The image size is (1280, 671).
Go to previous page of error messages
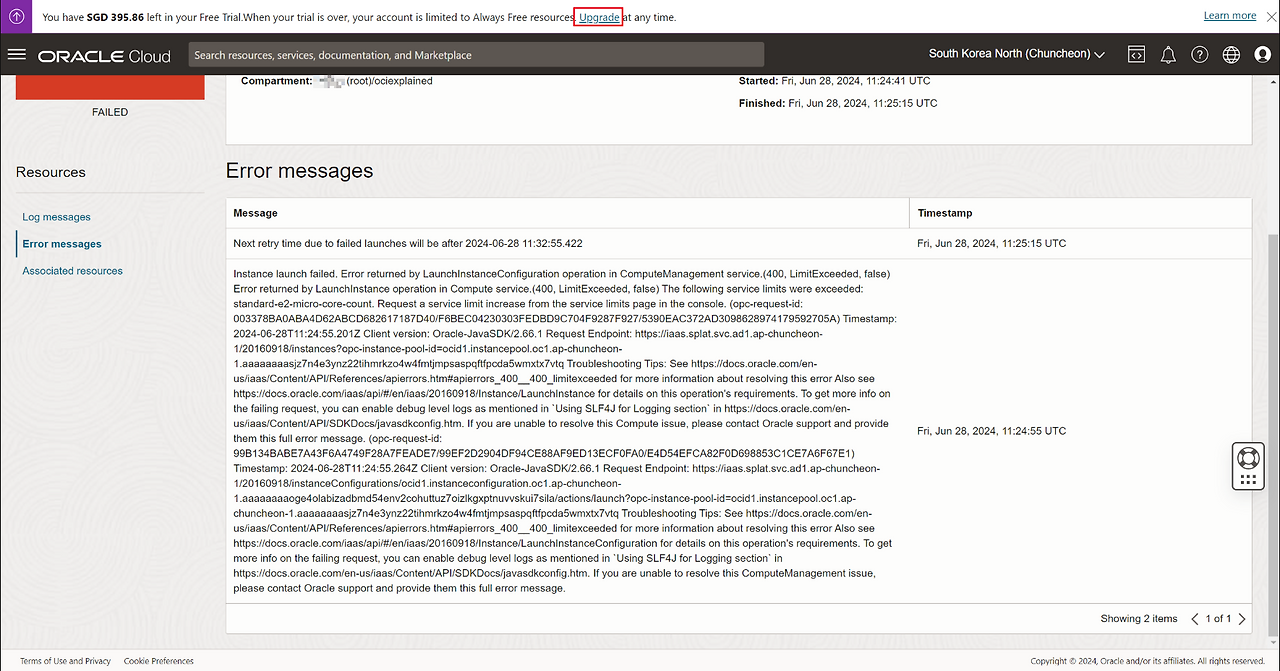click(1195, 619)
